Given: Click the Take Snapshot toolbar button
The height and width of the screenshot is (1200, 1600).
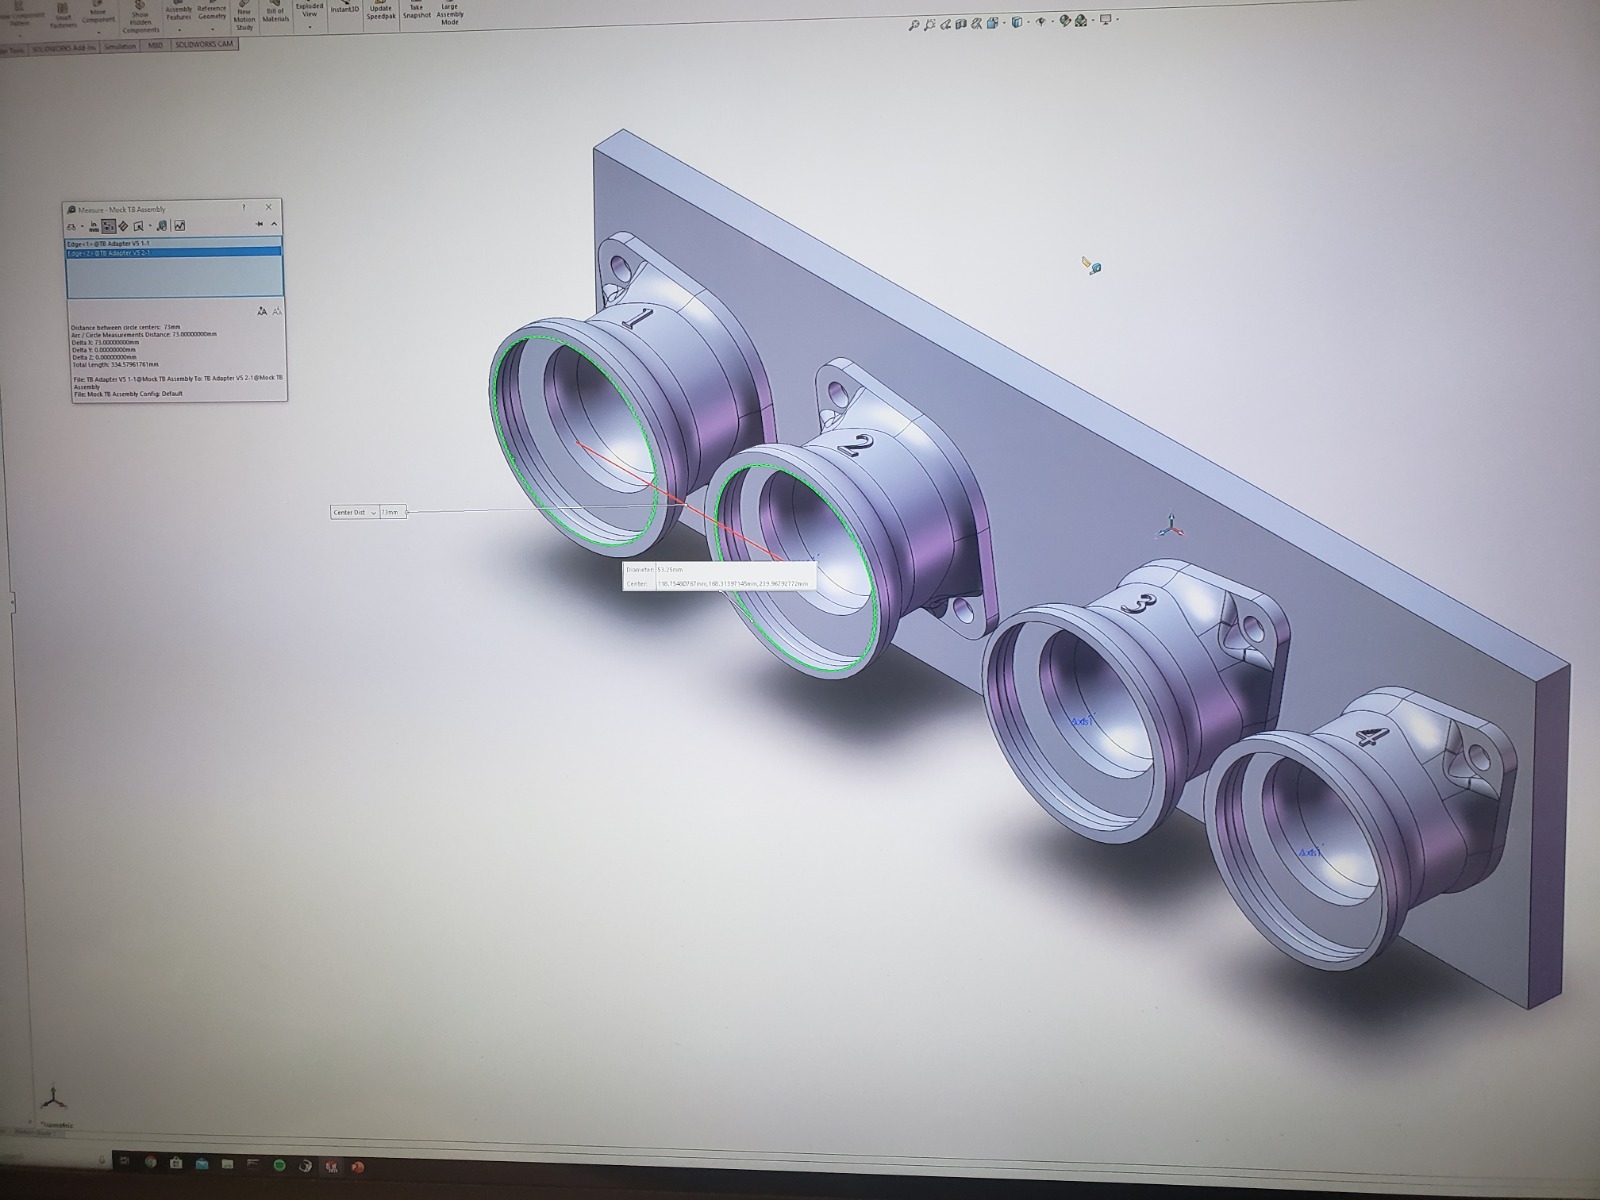Looking at the screenshot, I should point(416,11).
